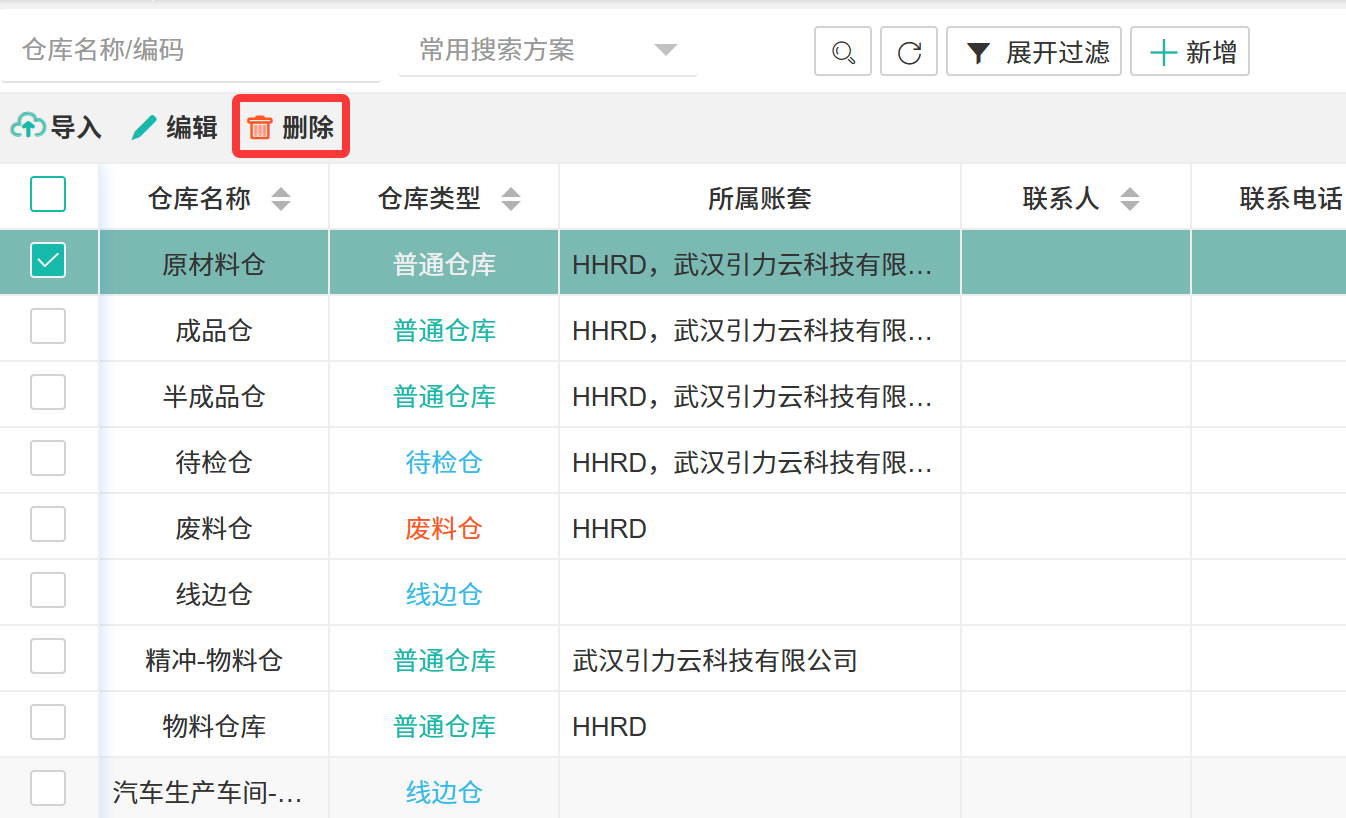Click the 所属账套 column header

point(759,199)
